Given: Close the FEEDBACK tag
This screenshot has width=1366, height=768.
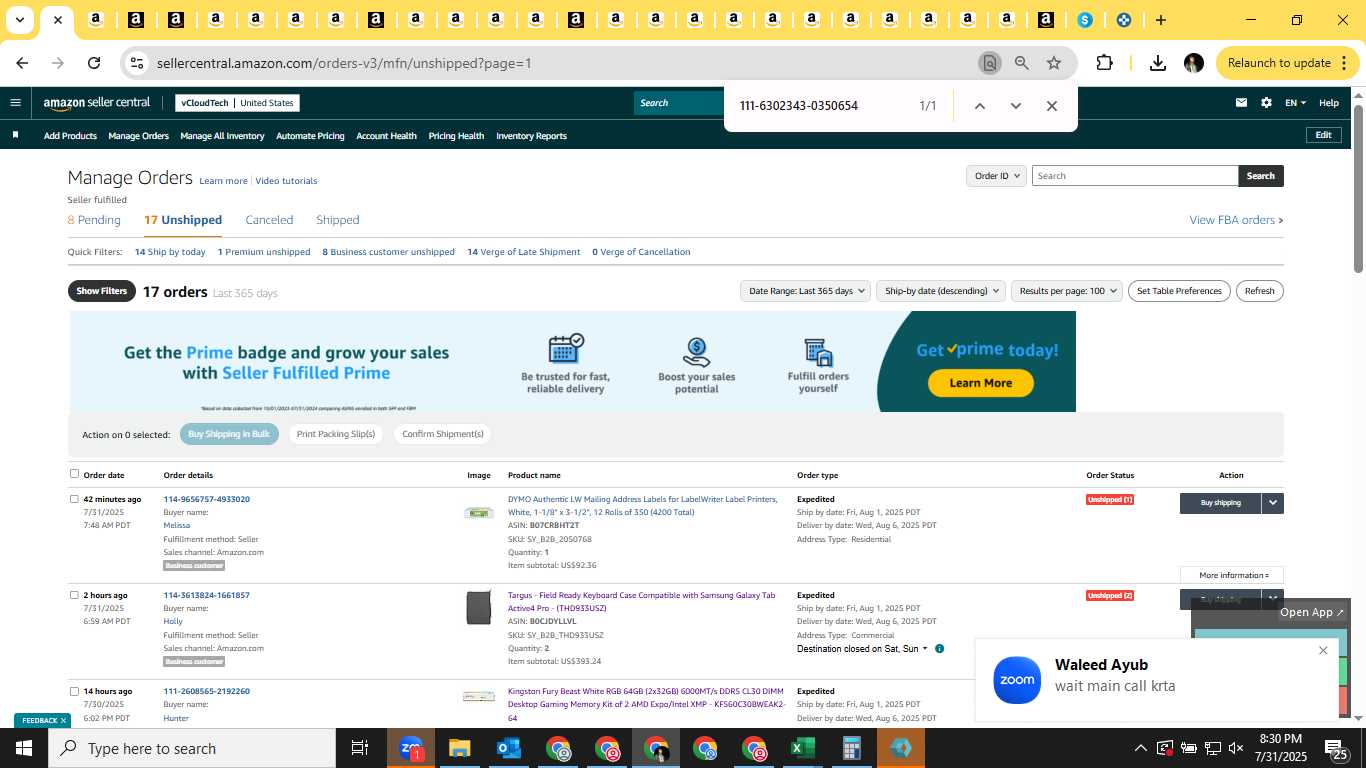Looking at the screenshot, I should (x=63, y=720).
